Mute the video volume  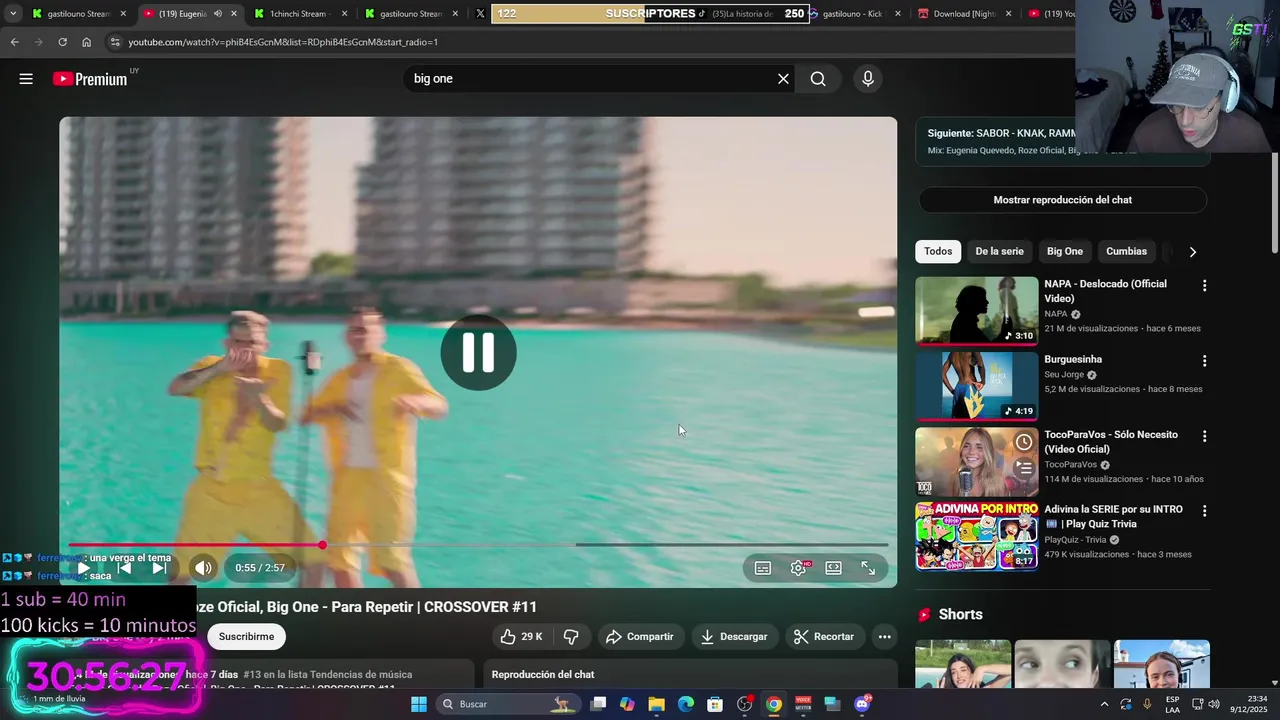click(x=203, y=568)
